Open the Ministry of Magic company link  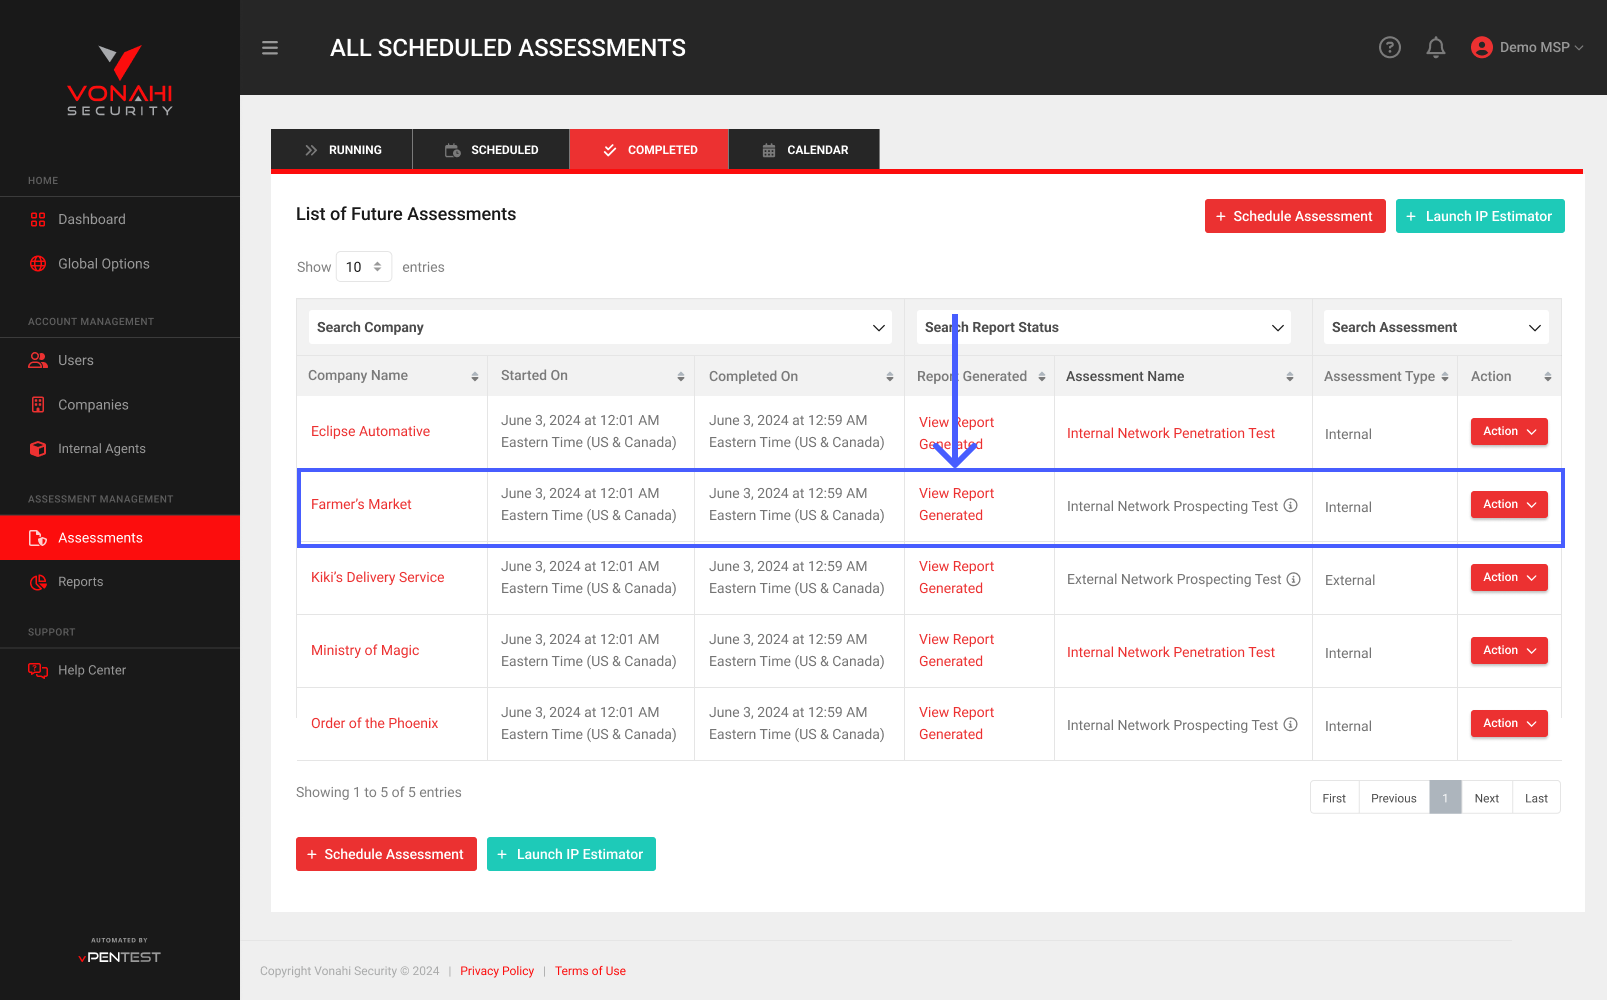365,650
